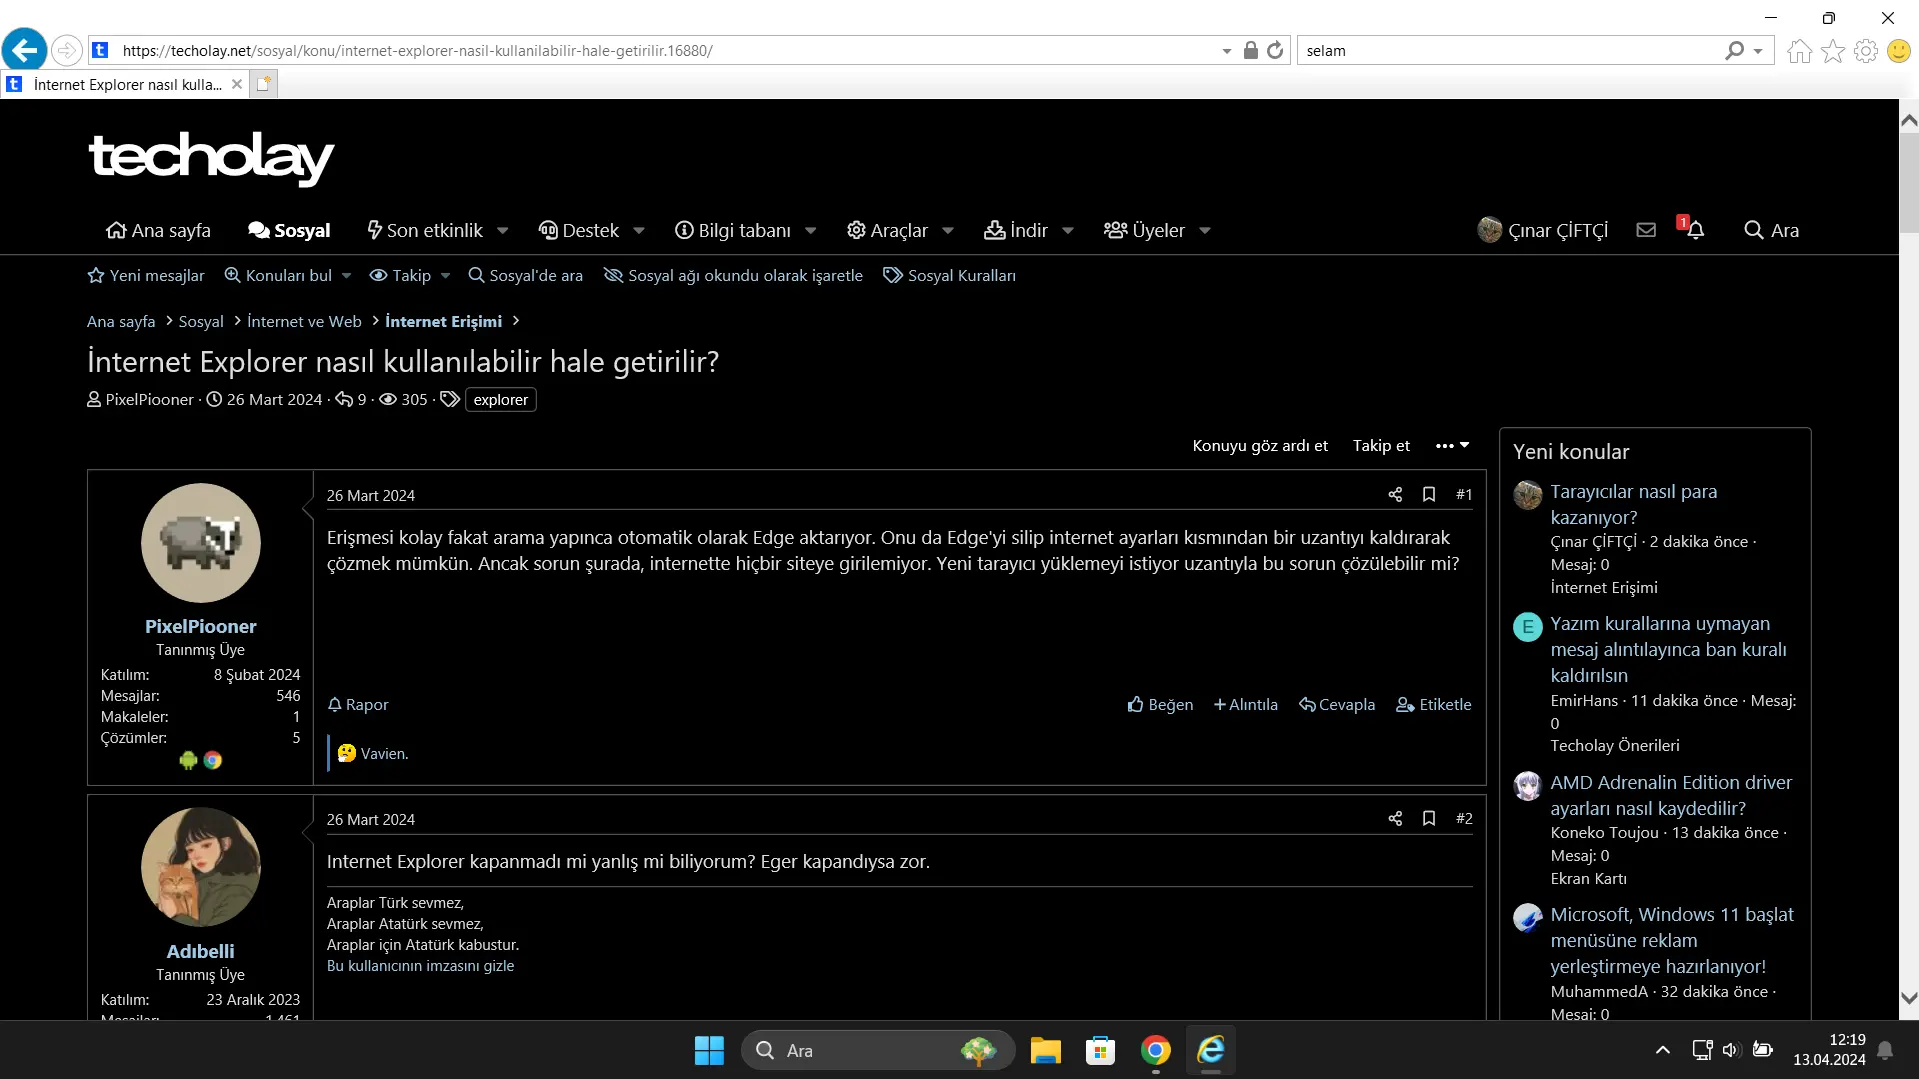Open the browser home icon
1919x1079 pixels.
pyautogui.click(x=1799, y=51)
